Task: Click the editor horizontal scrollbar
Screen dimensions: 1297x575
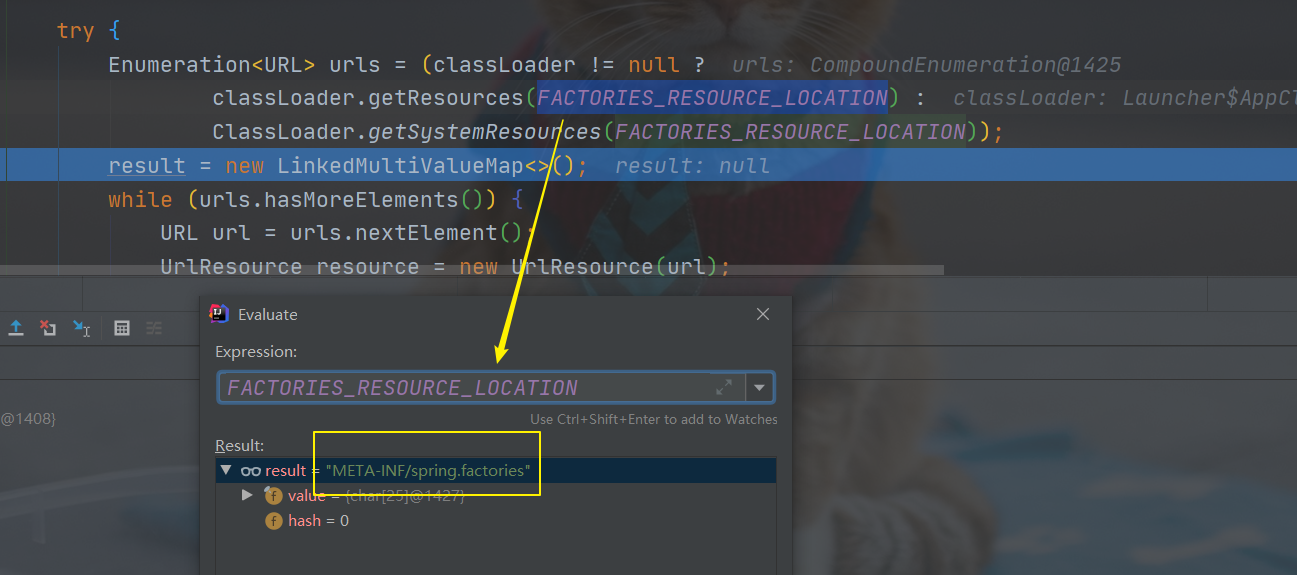Action: tap(472, 270)
